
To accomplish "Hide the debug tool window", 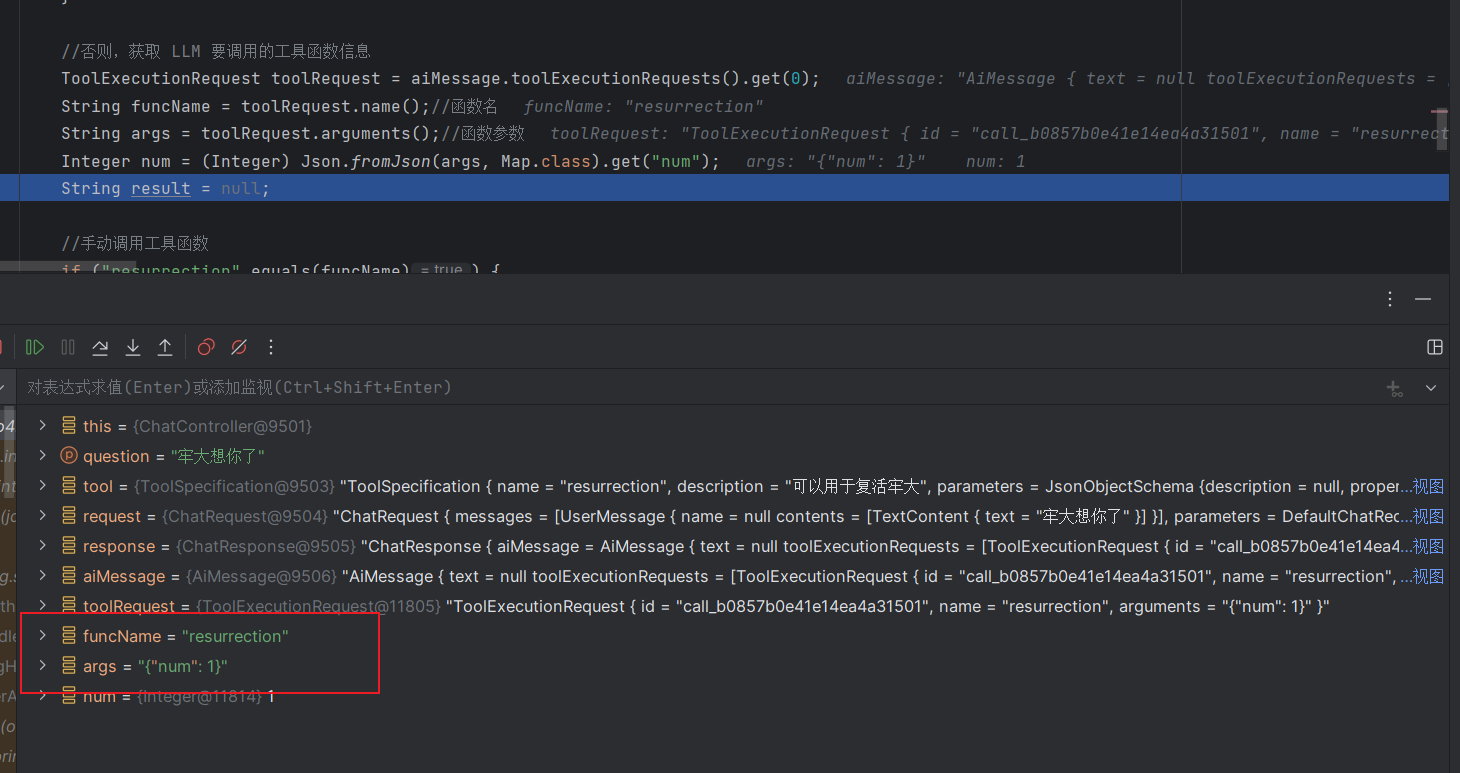I will 1423,299.
